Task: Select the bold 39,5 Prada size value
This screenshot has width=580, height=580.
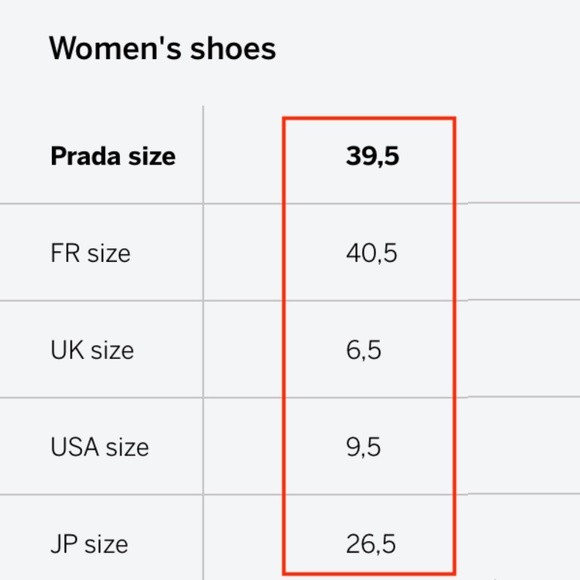Action: (372, 156)
